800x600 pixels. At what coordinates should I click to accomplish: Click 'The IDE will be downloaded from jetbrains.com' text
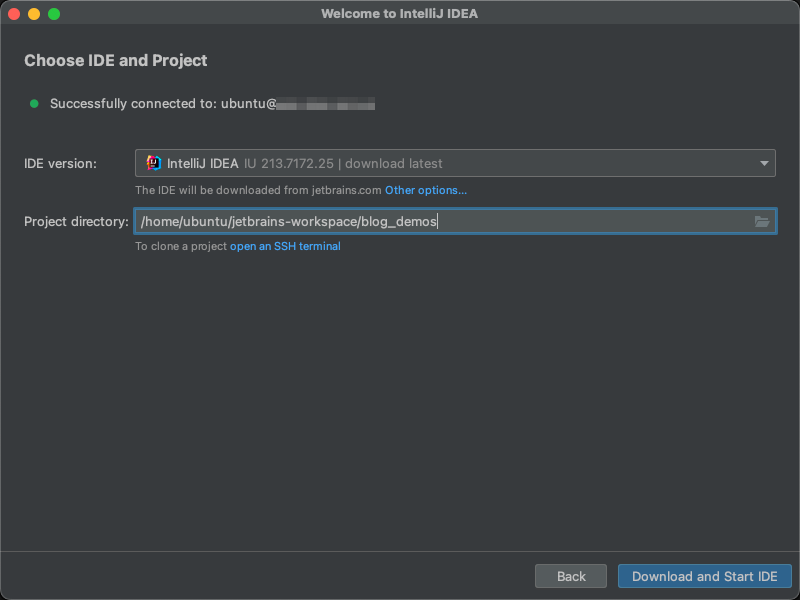[258, 190]
